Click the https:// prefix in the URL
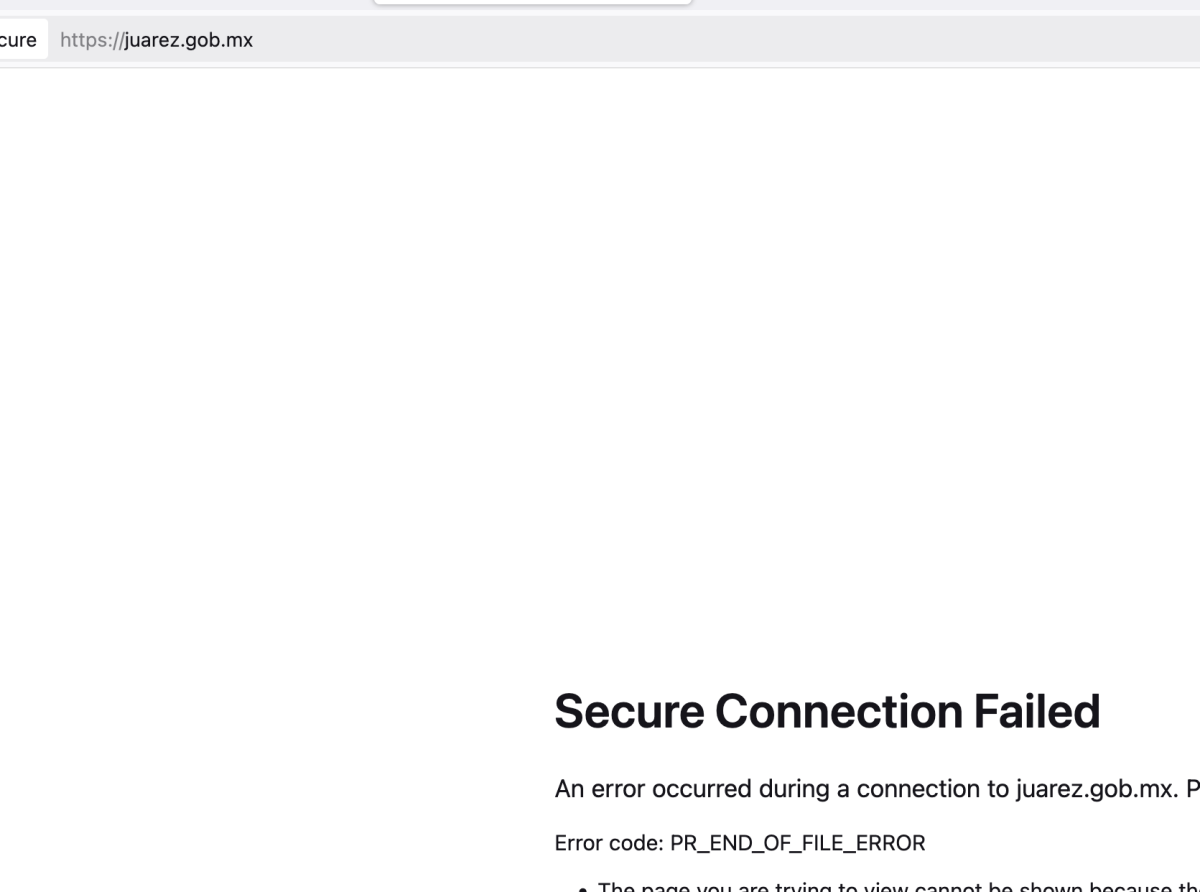The width and height of the screenshot is (1200, 892). pos(92,40)
